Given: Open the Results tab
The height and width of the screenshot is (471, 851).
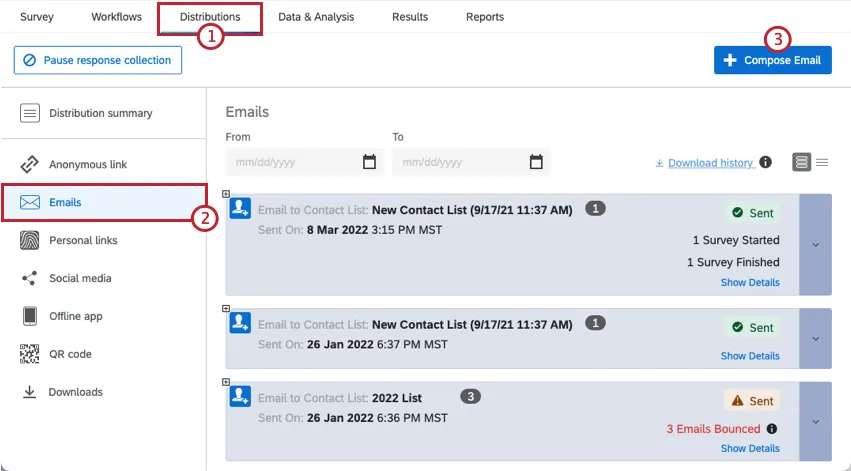Looking at the screenshot, I should tap(410, 17).
